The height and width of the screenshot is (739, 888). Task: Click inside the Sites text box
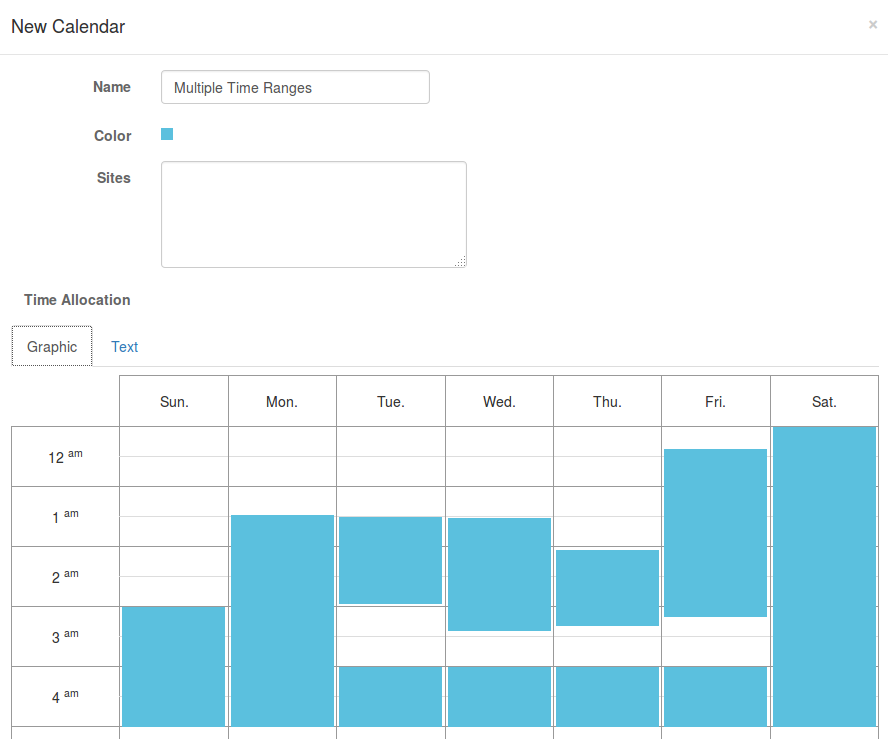313,214
